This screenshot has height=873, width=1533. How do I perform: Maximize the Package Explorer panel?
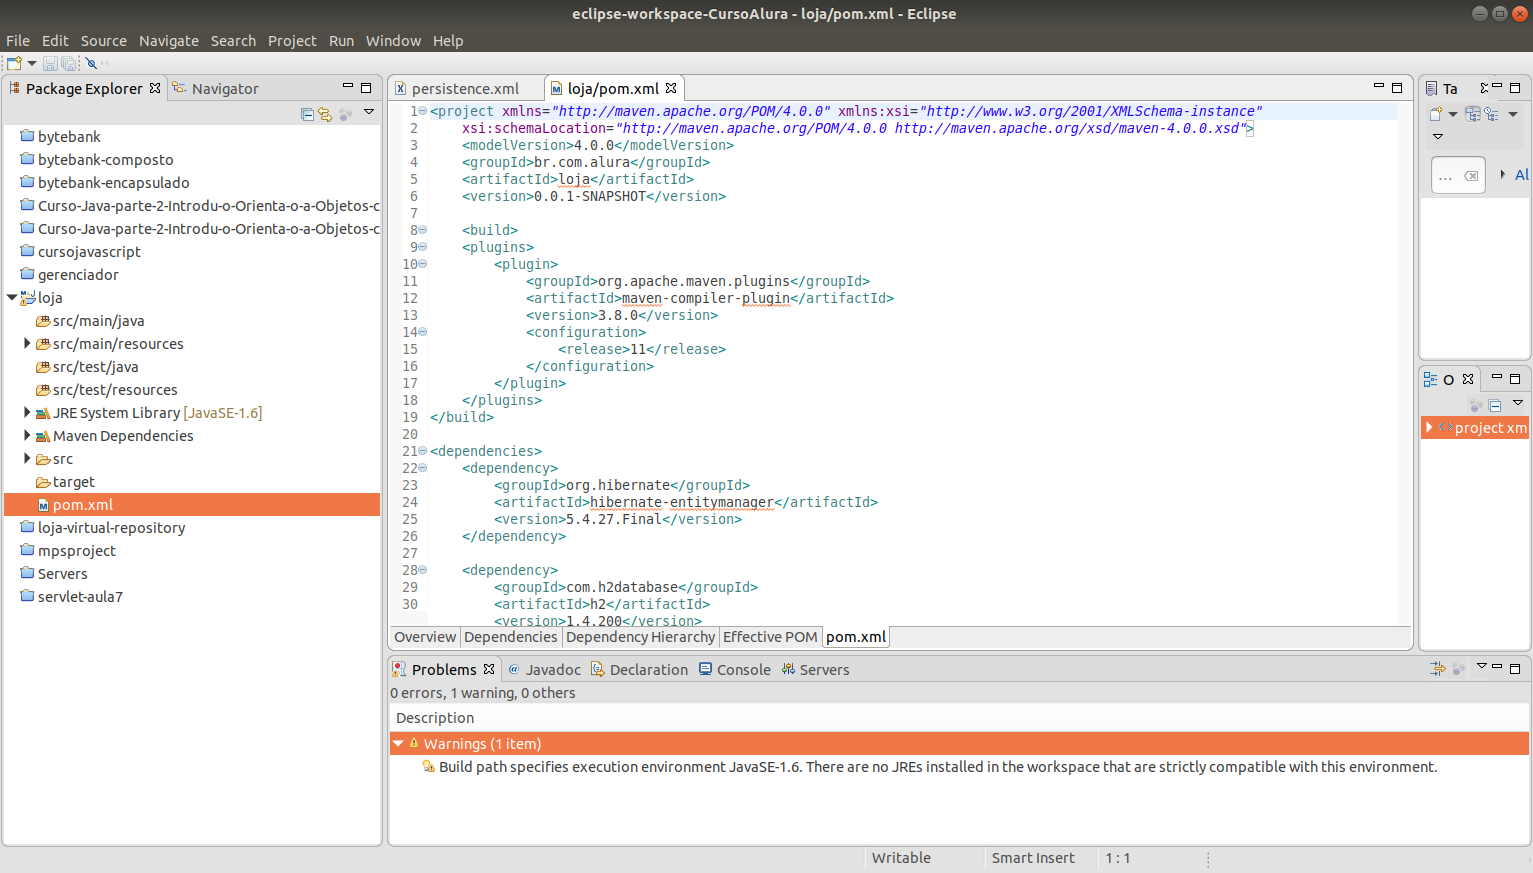pyautogui.click(x=366, y=88)
